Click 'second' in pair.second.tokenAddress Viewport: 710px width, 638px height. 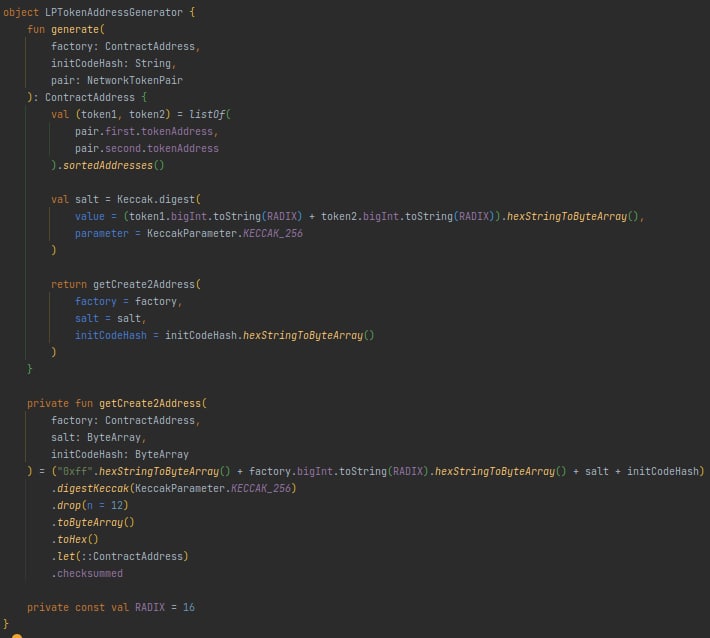click(123, 148)
